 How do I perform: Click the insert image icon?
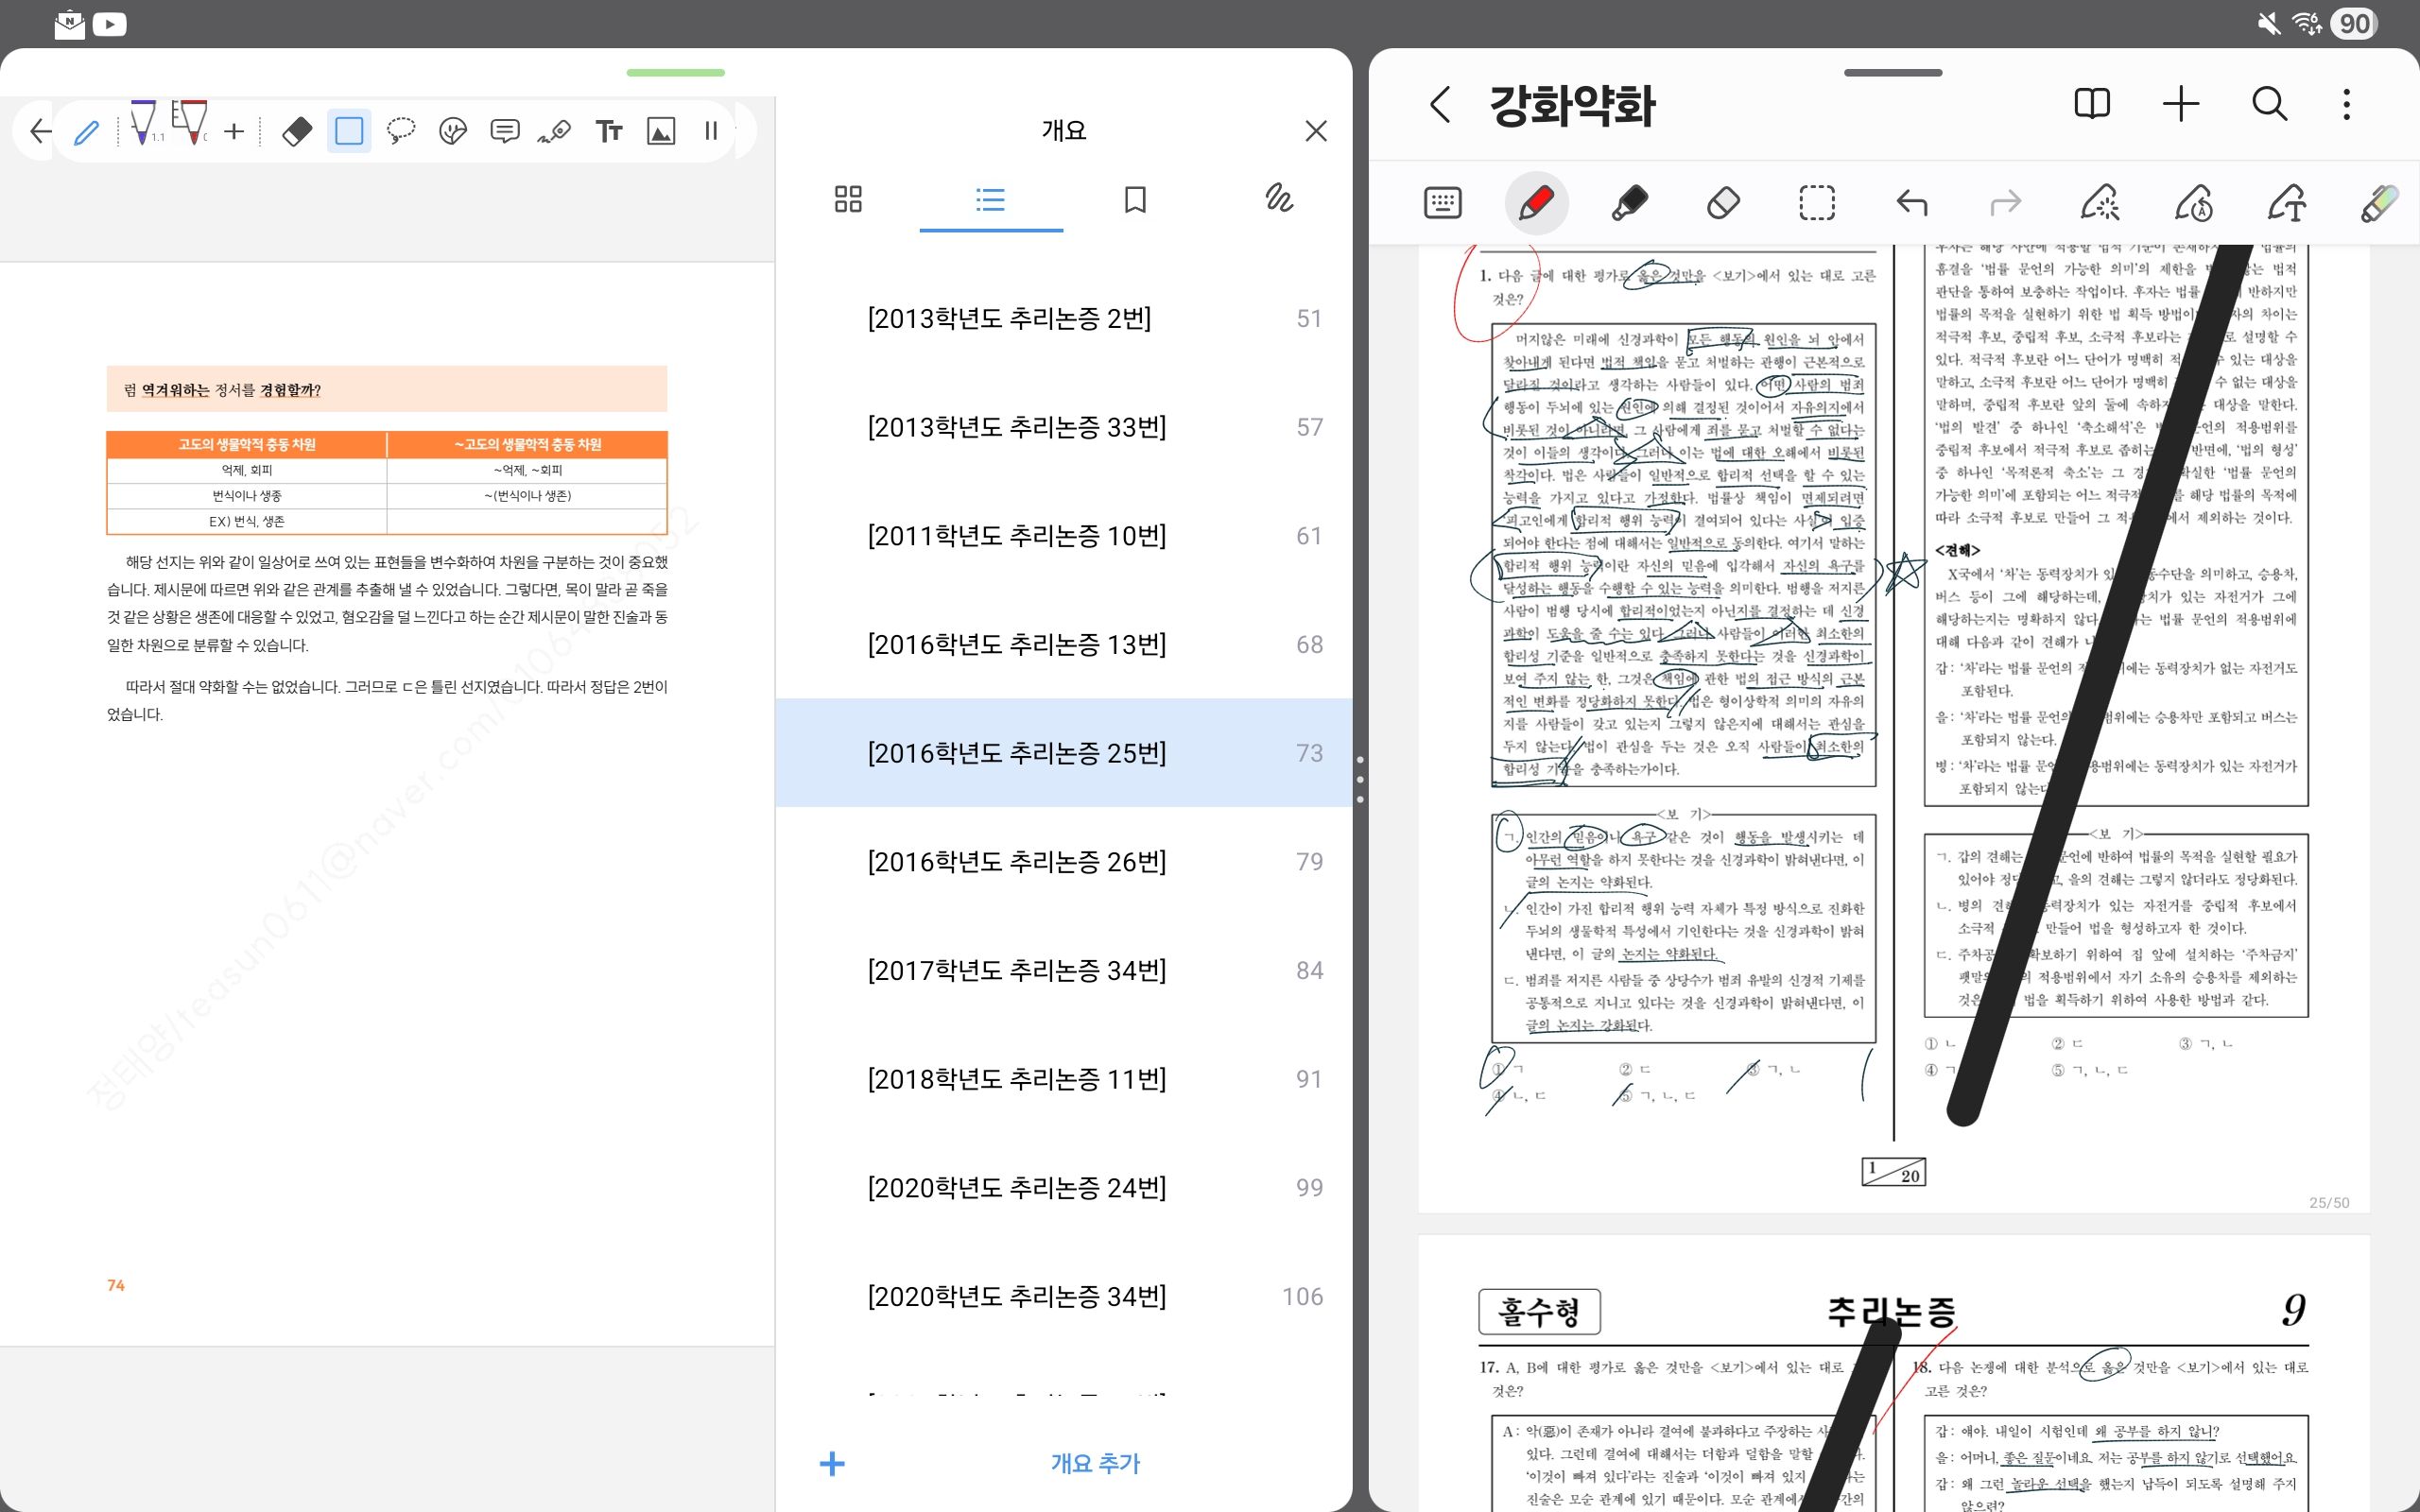(661, 131)
